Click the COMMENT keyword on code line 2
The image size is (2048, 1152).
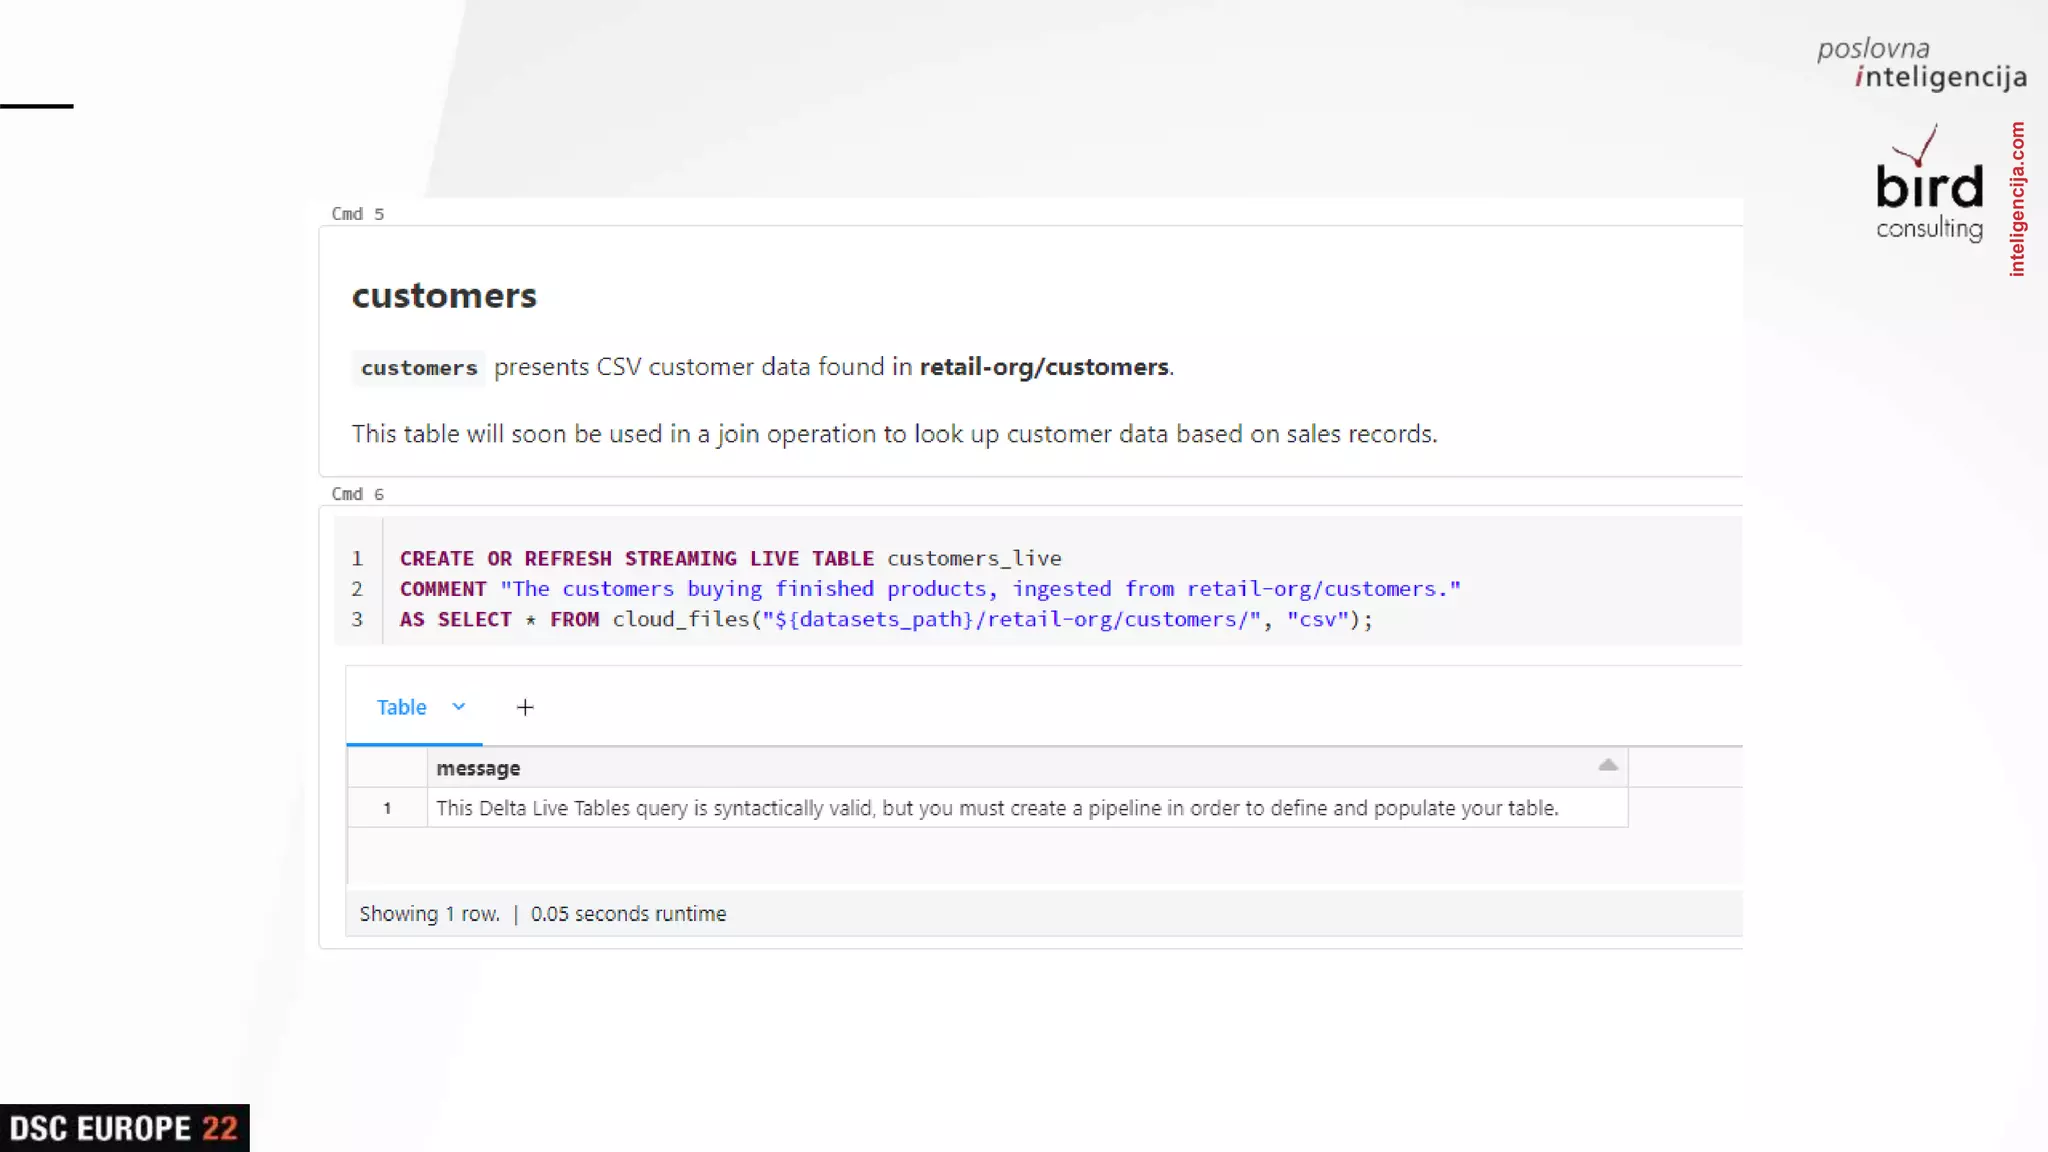click(442, 589)
